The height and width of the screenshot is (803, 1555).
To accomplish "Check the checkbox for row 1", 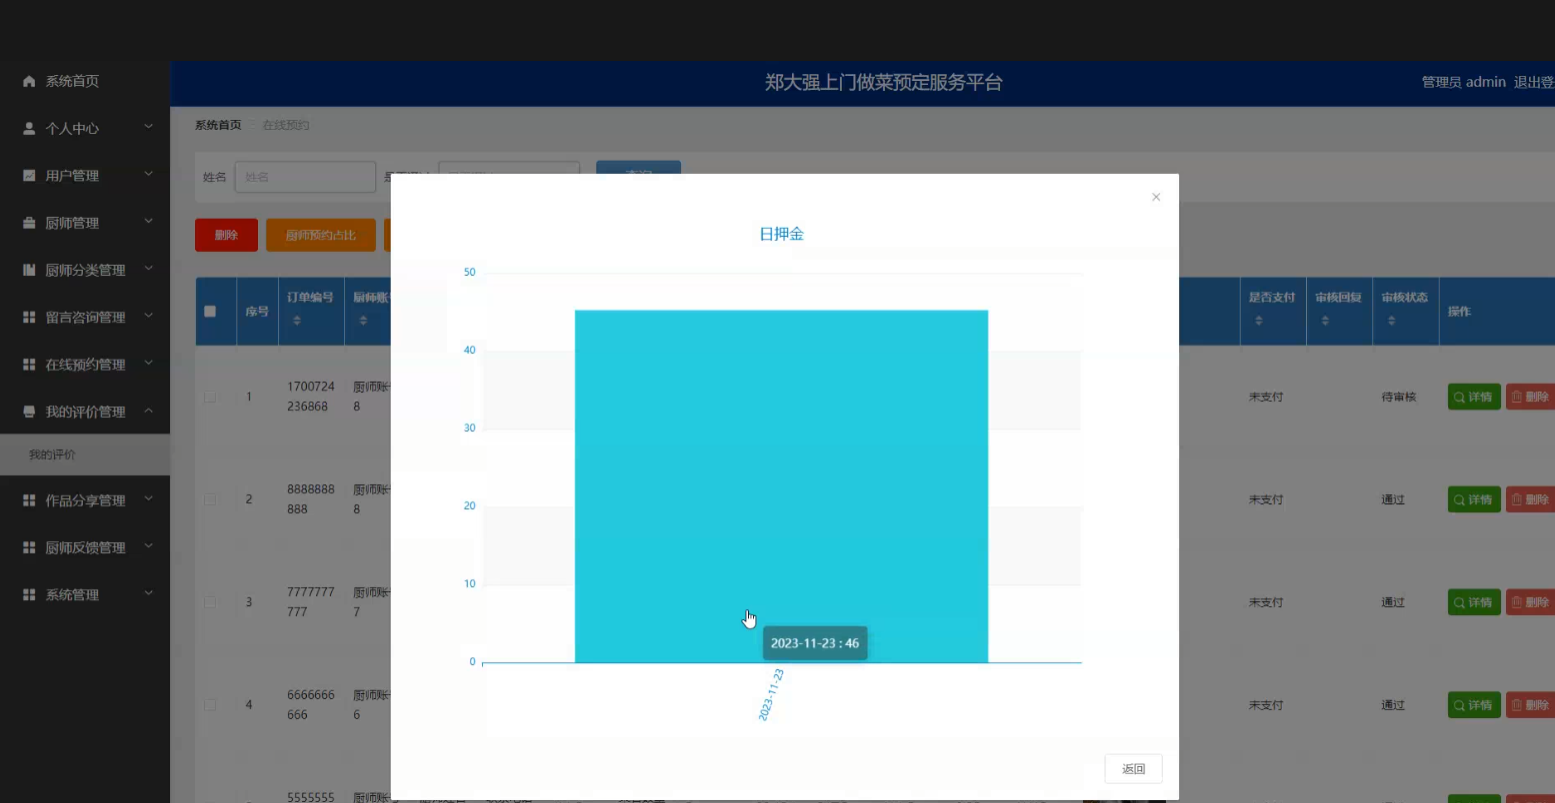I will point(210,397).
